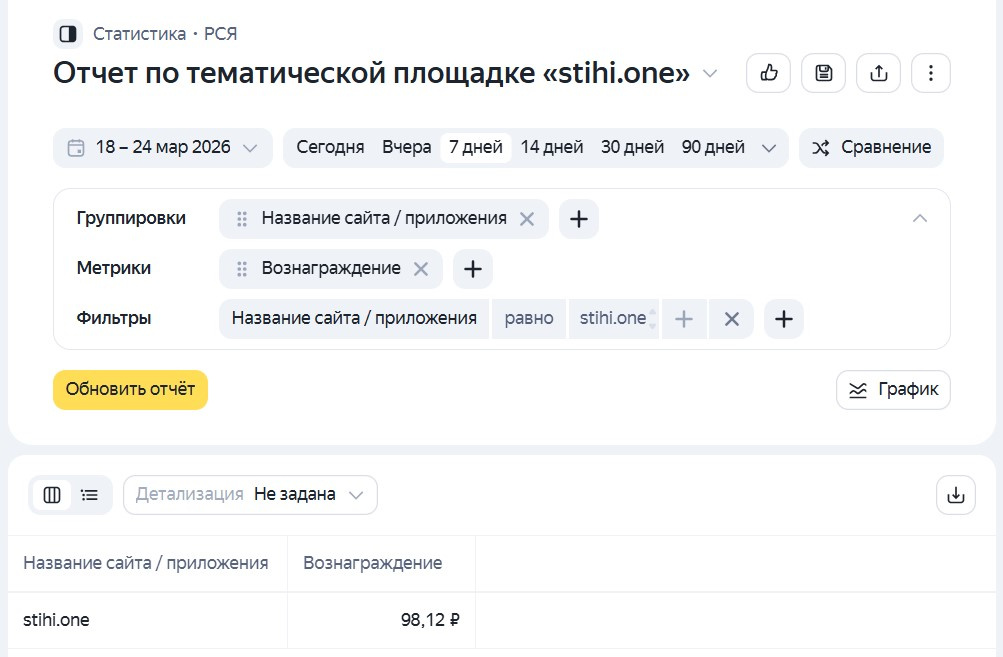The height and width of the screenshot is (657, 1003).
Task: Collapse the report settings panel
Action: tap(920, 219)
